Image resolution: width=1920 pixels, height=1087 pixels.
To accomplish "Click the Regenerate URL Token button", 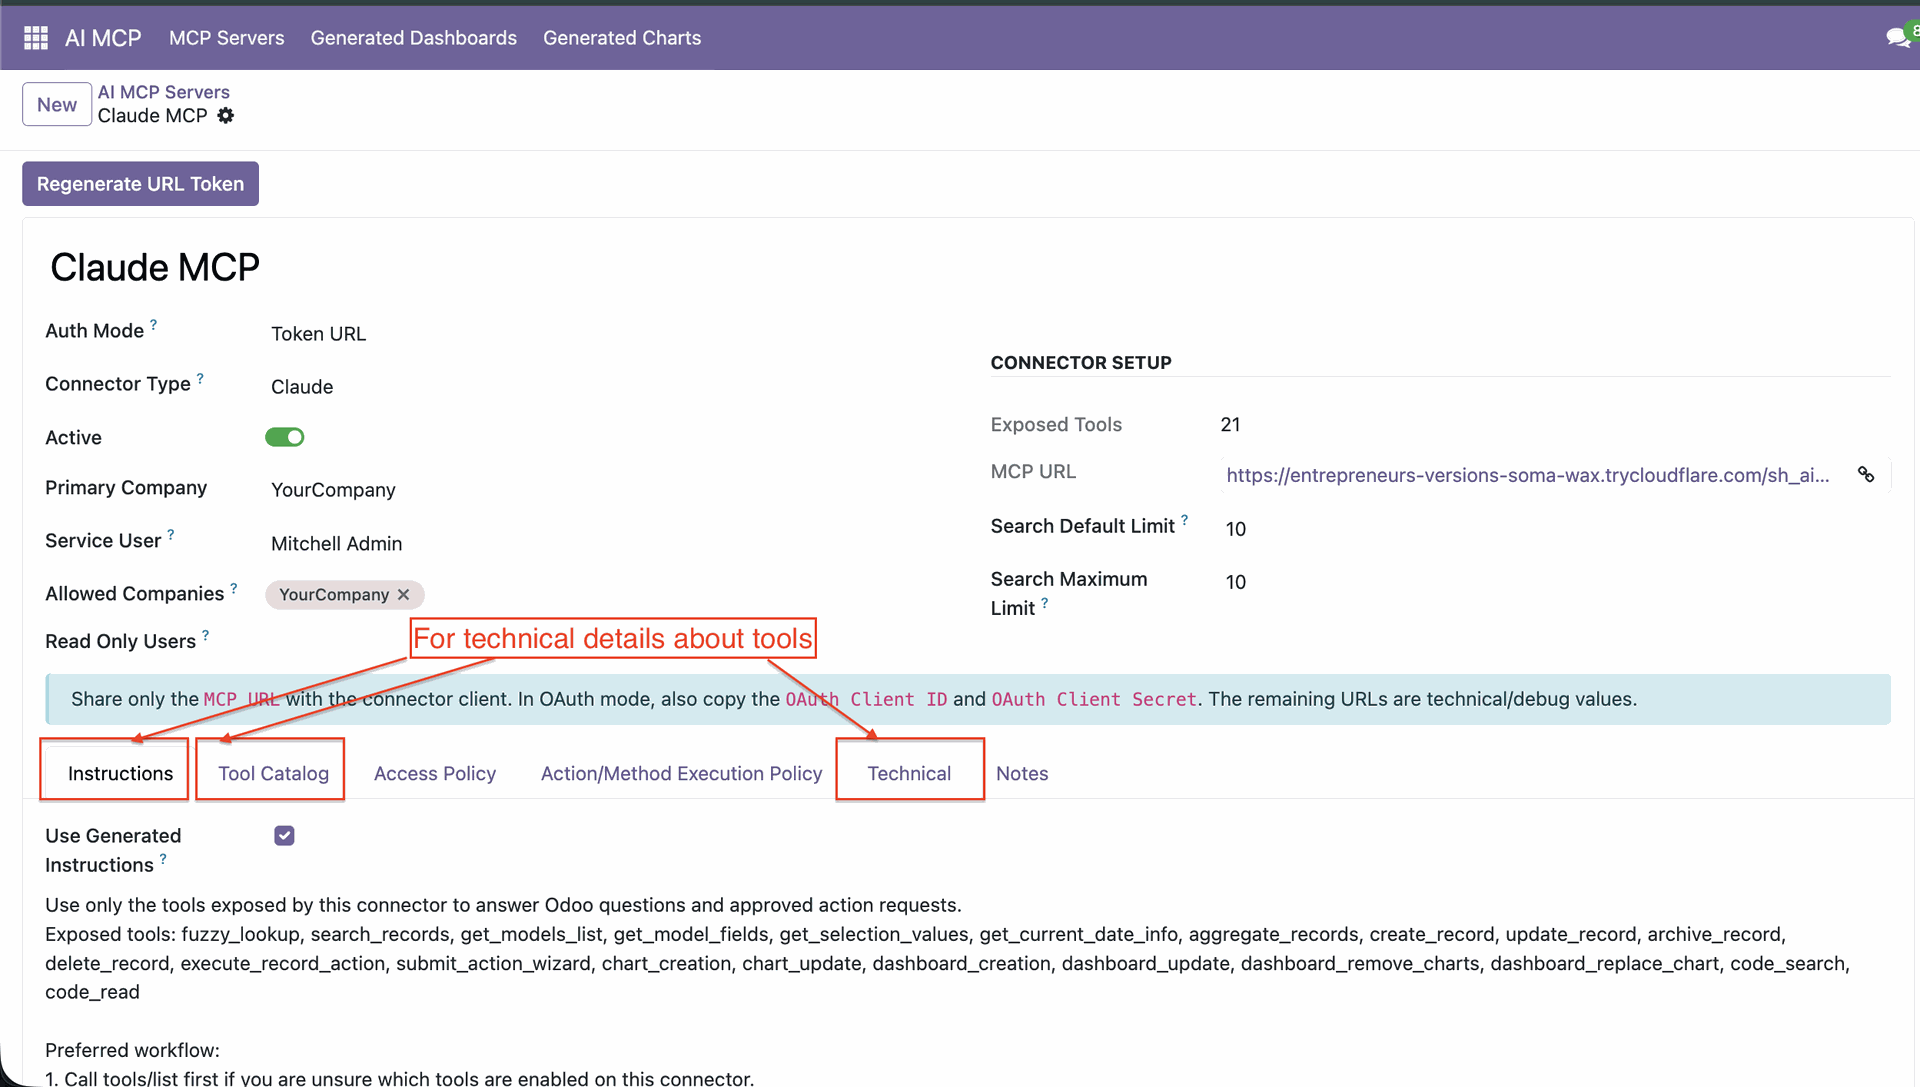I will 140,184.
